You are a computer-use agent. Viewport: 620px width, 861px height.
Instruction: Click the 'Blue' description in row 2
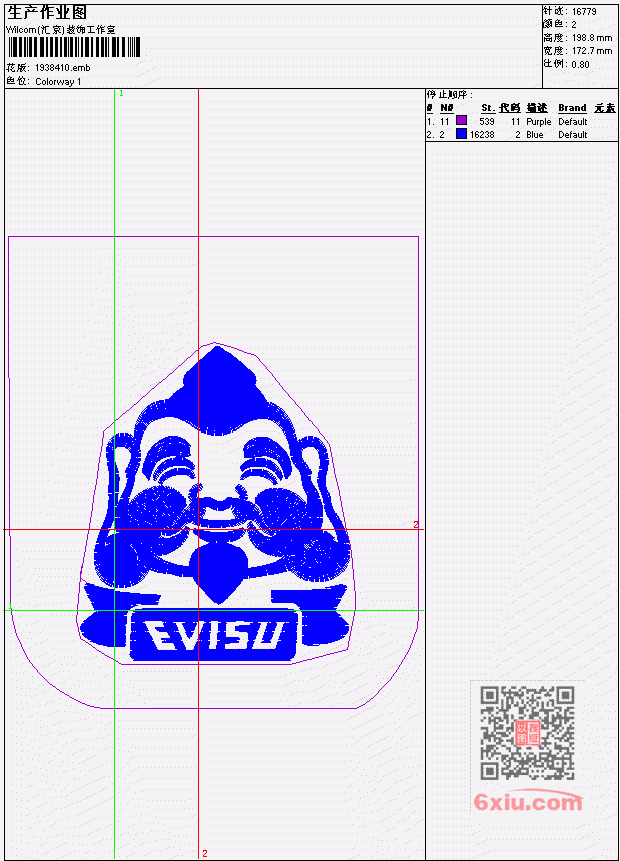[x=535, y=135]
